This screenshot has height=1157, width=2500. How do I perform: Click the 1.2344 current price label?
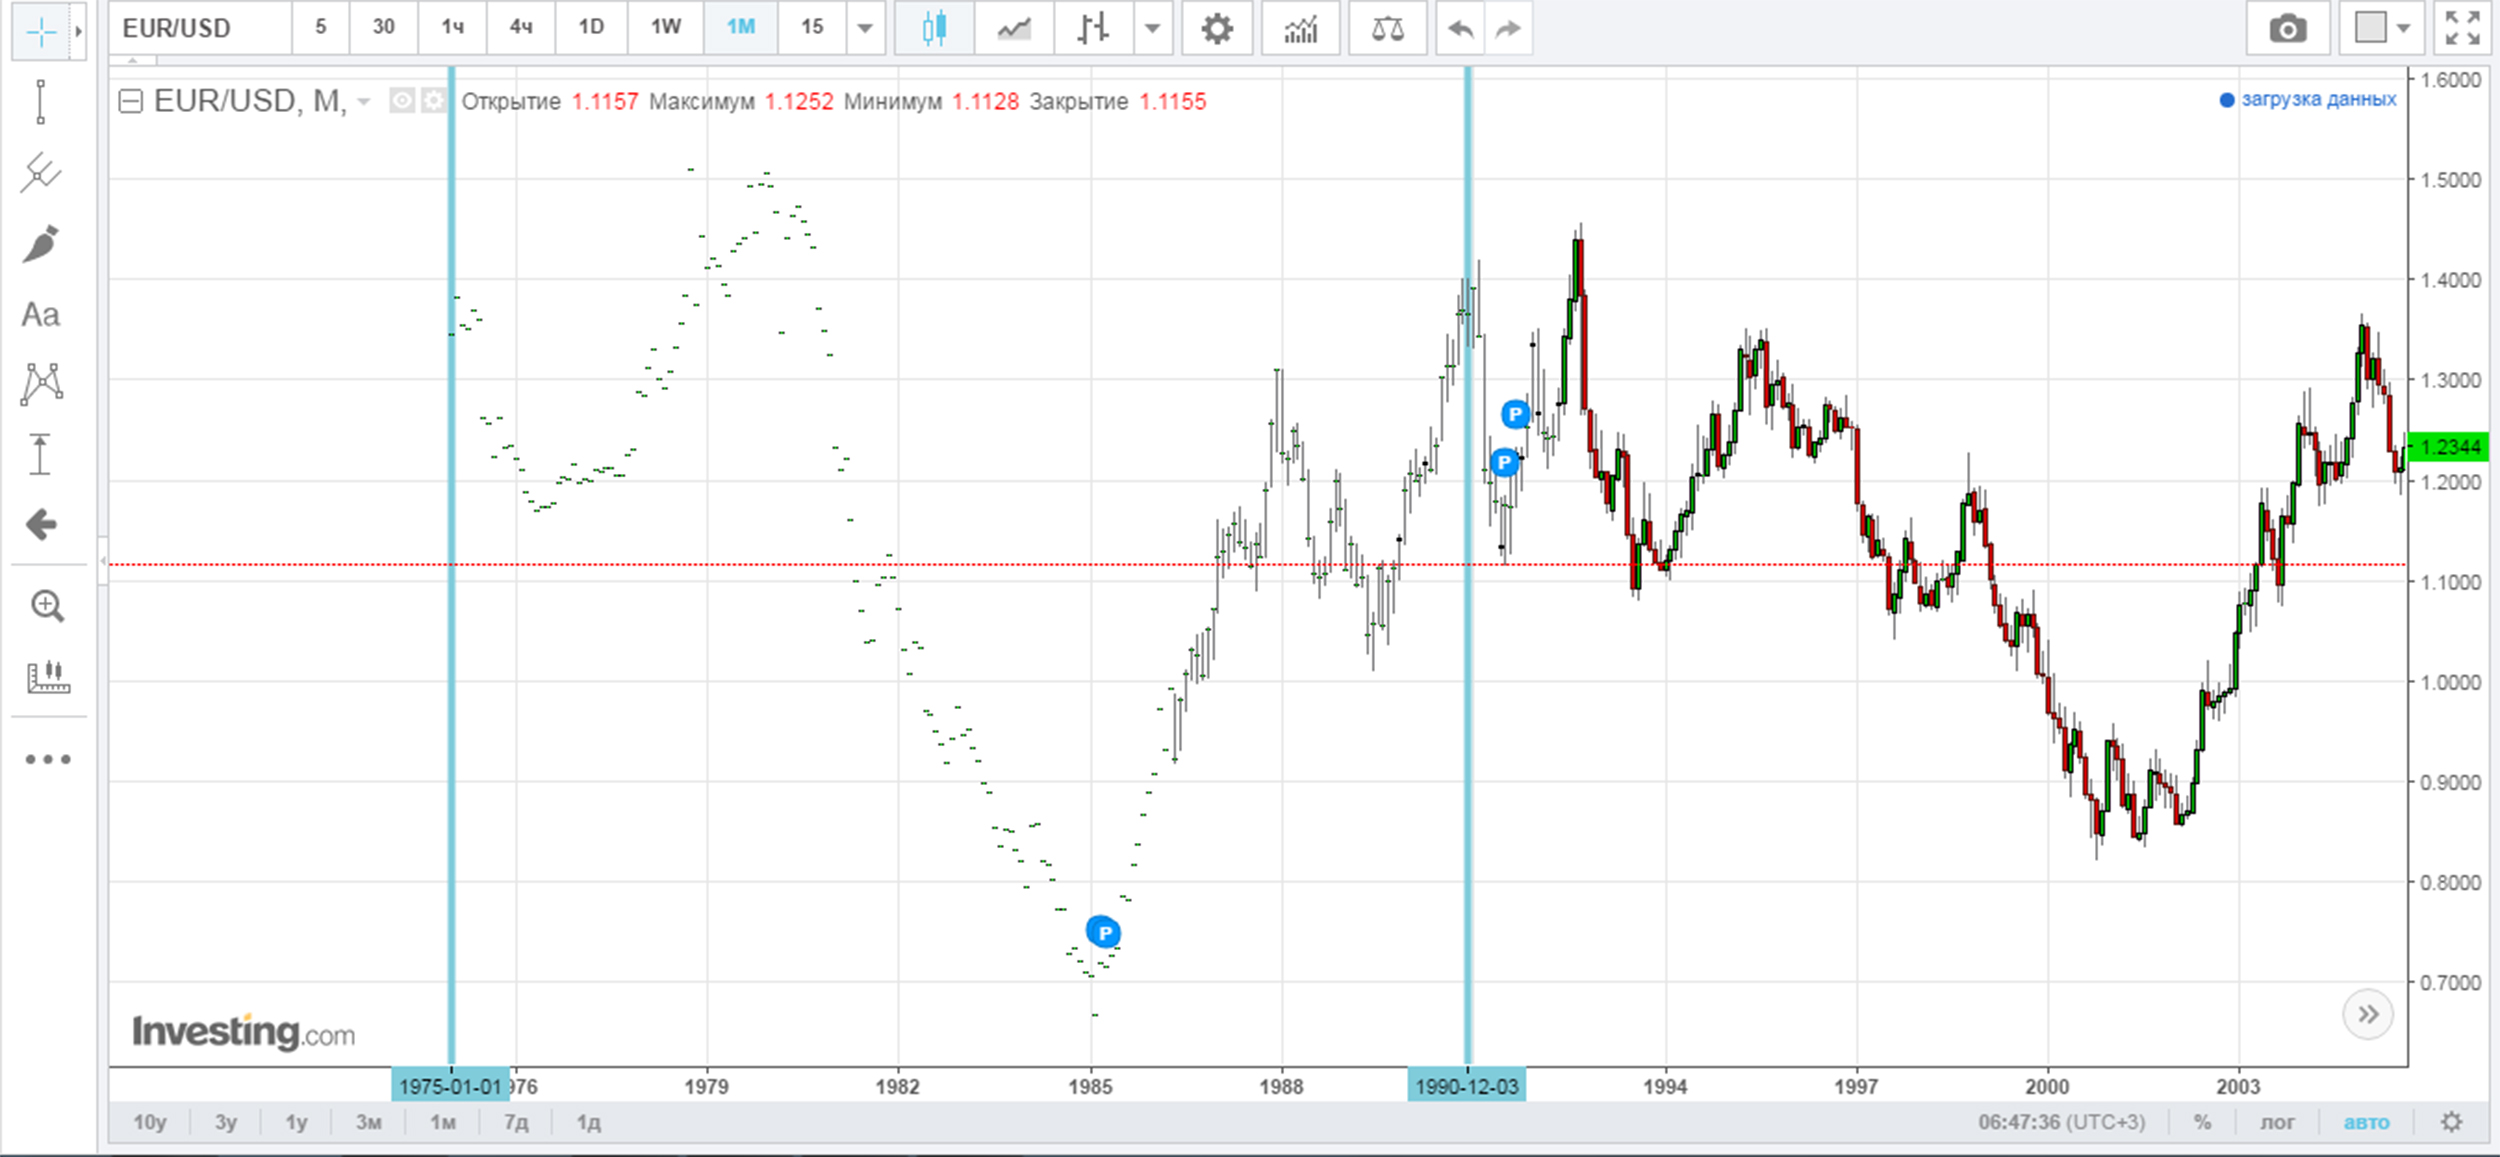coord(2449,446)
